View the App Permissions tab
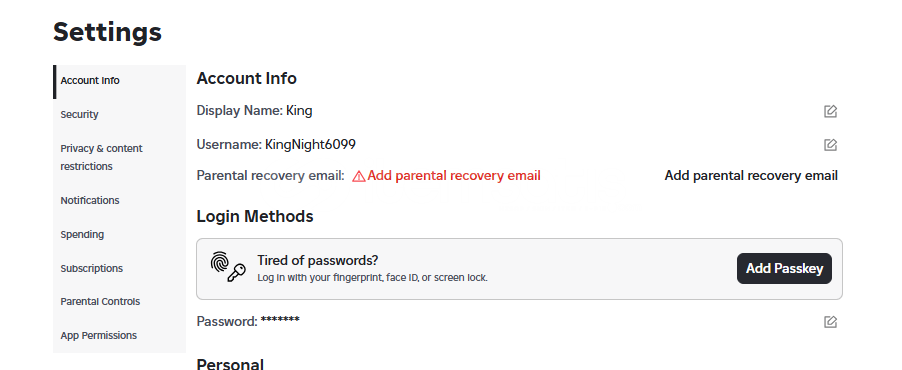Image resolution: width=902 pixels, height=370 pixels. pos(120,335)
